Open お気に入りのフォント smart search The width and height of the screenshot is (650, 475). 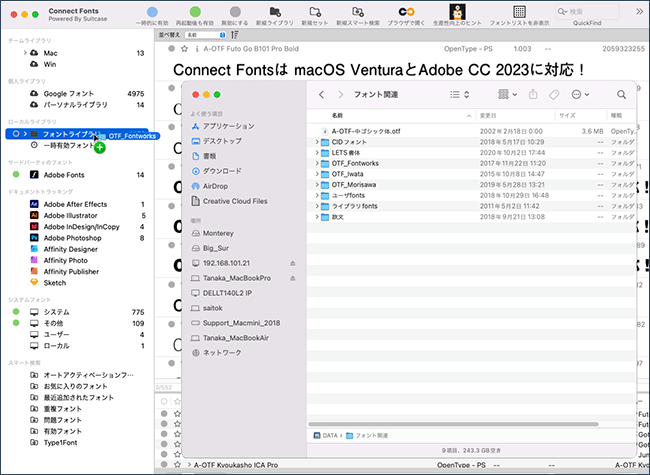(75, 386)
